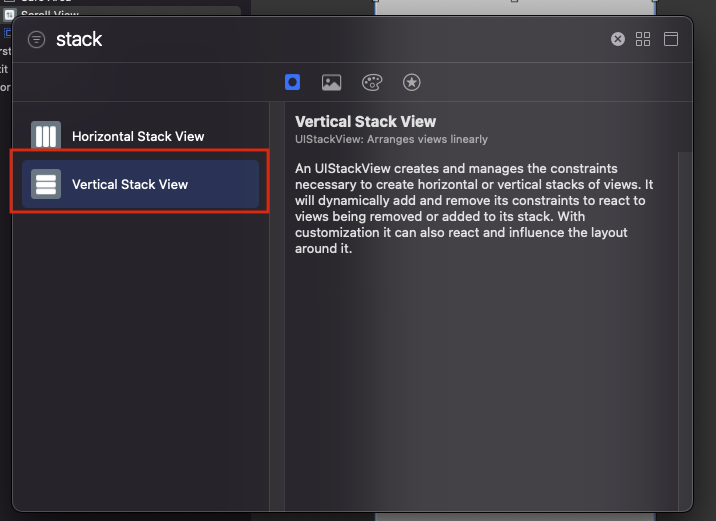This screenshot has height=521, width=716.
Task: Show the Snippets star library tab
Action: coord(411,83)
